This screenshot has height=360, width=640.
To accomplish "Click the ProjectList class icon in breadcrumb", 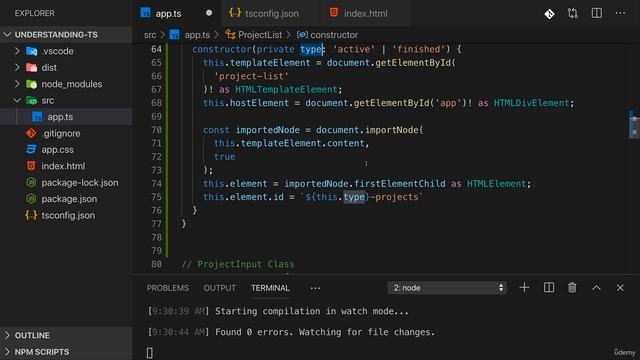I will (x=230, y=35).
